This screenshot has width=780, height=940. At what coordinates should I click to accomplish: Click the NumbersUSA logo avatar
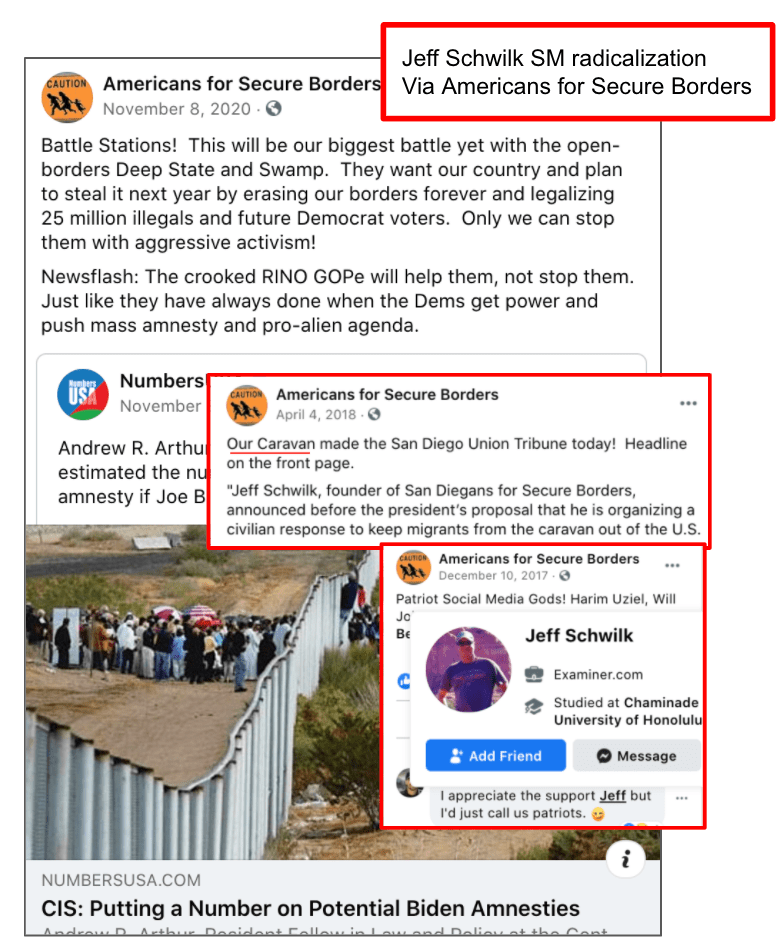pyautogui.click(x=83, y=394)
